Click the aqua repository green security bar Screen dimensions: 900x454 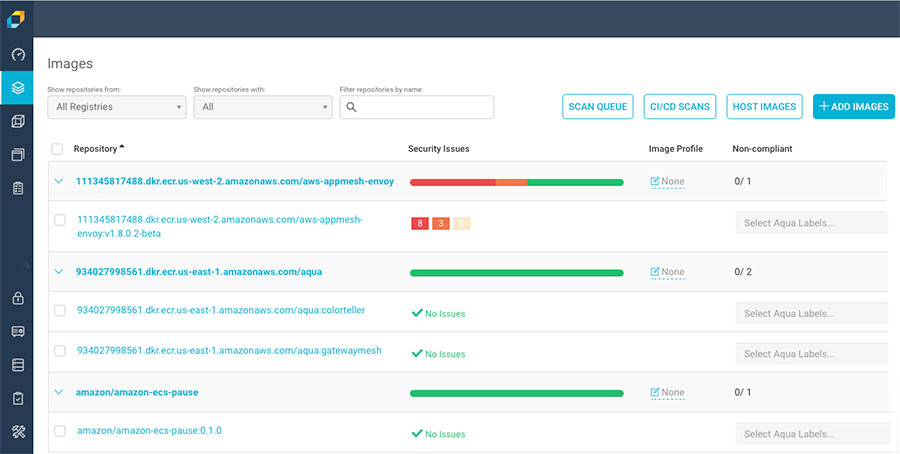517,273
